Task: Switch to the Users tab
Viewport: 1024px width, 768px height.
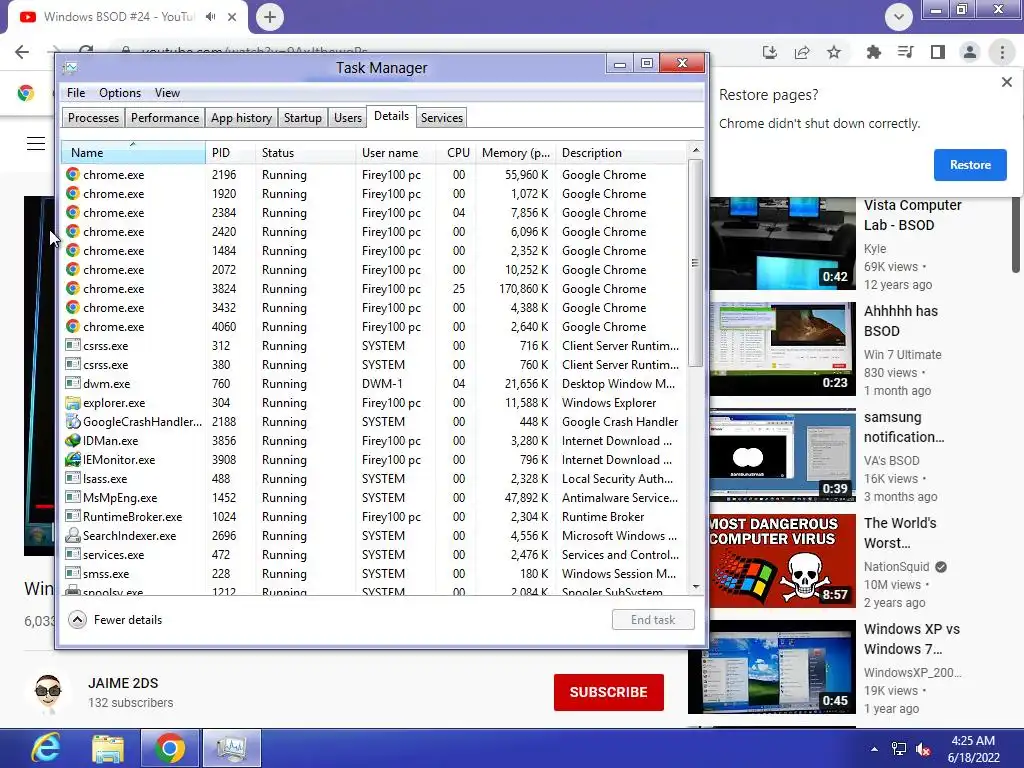Action: [347, 118]
